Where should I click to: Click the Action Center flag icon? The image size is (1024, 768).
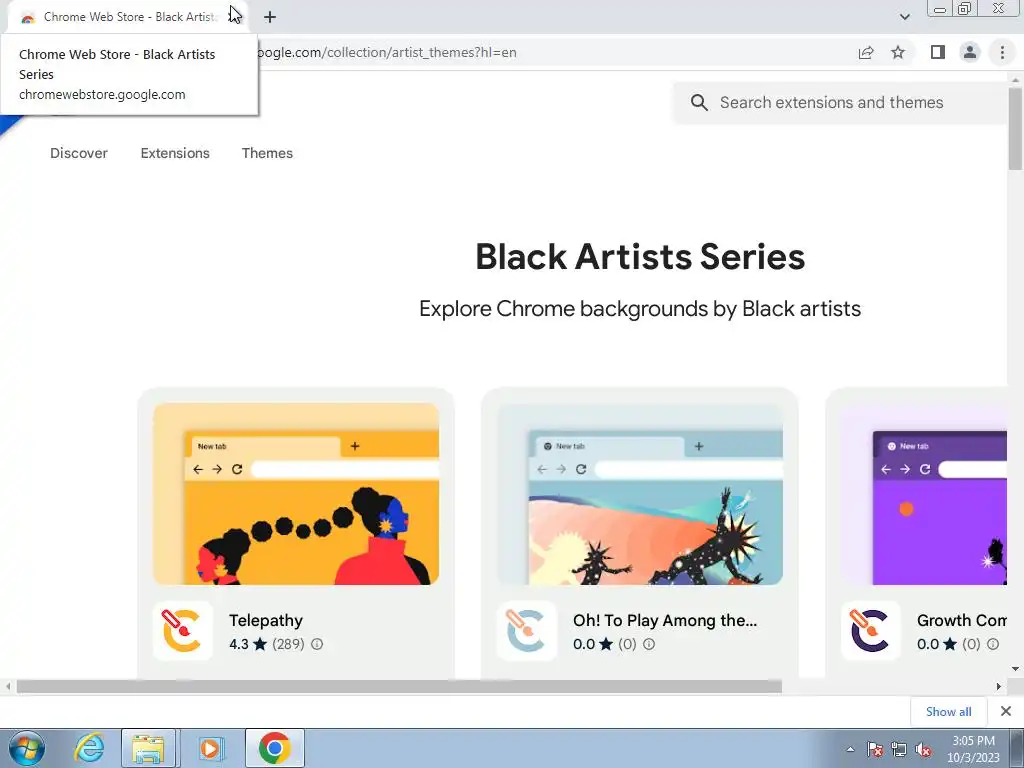875,750
